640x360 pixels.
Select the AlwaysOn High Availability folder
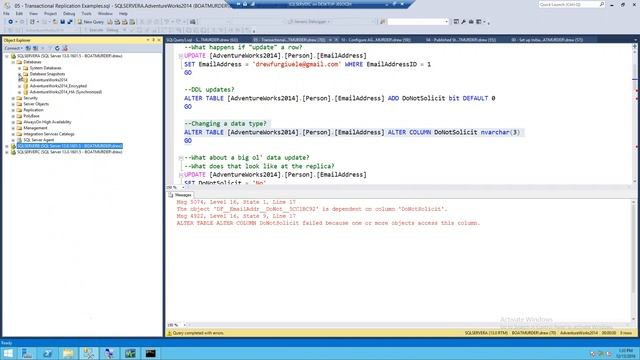(x=47, y=122)
